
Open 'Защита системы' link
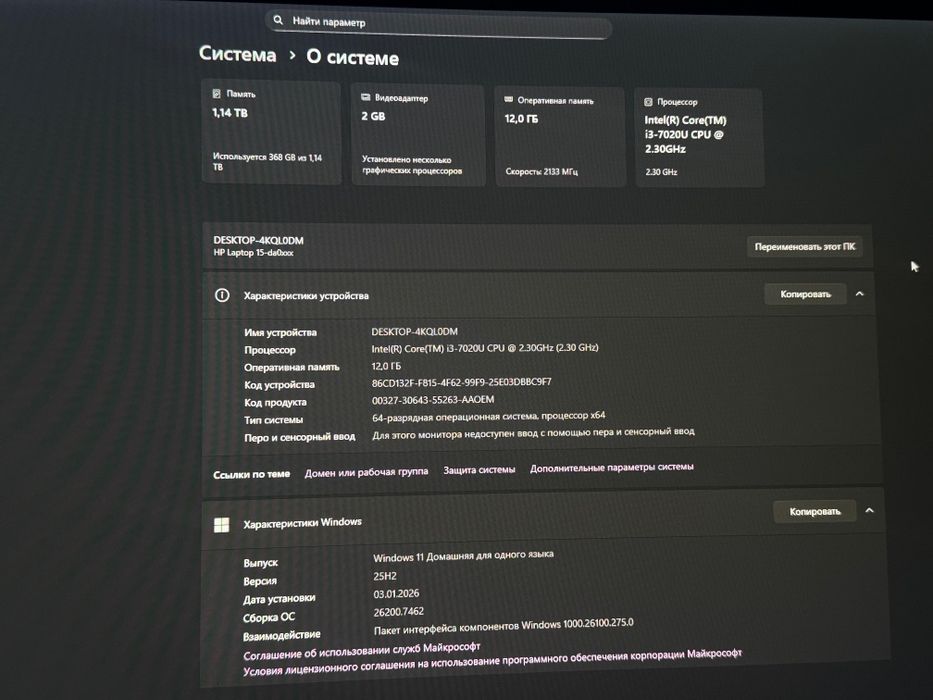[479, 470]
